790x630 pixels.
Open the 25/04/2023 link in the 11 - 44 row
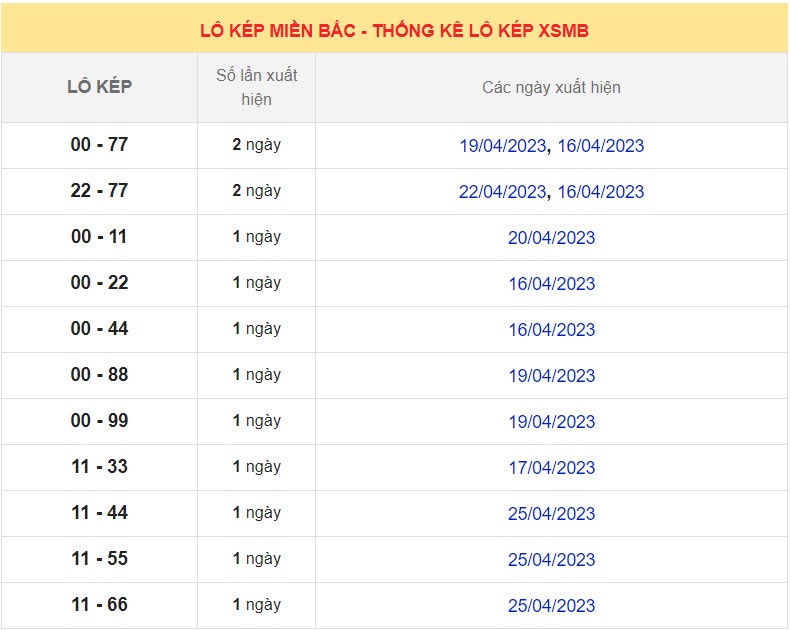click(551, 514)
